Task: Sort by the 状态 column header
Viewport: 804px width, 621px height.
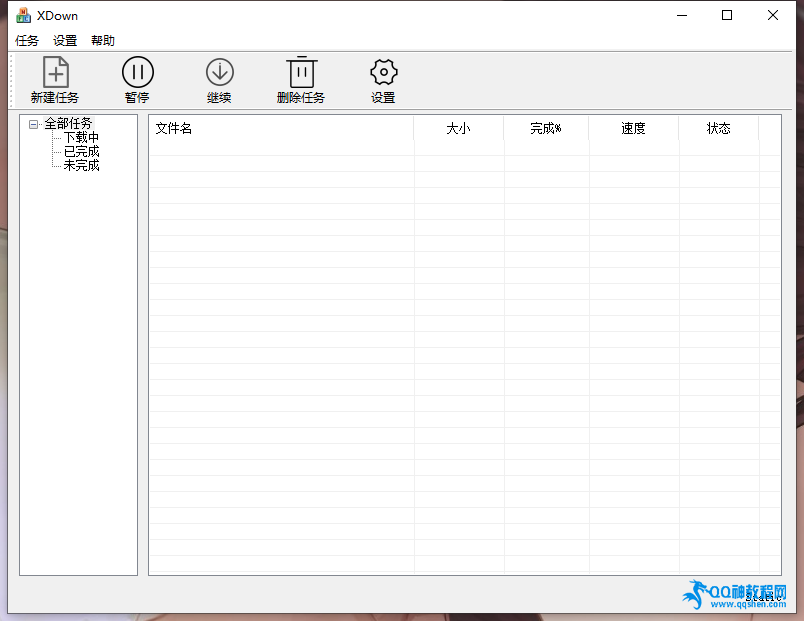Action: pyautogui.click(x=719, y=128)
